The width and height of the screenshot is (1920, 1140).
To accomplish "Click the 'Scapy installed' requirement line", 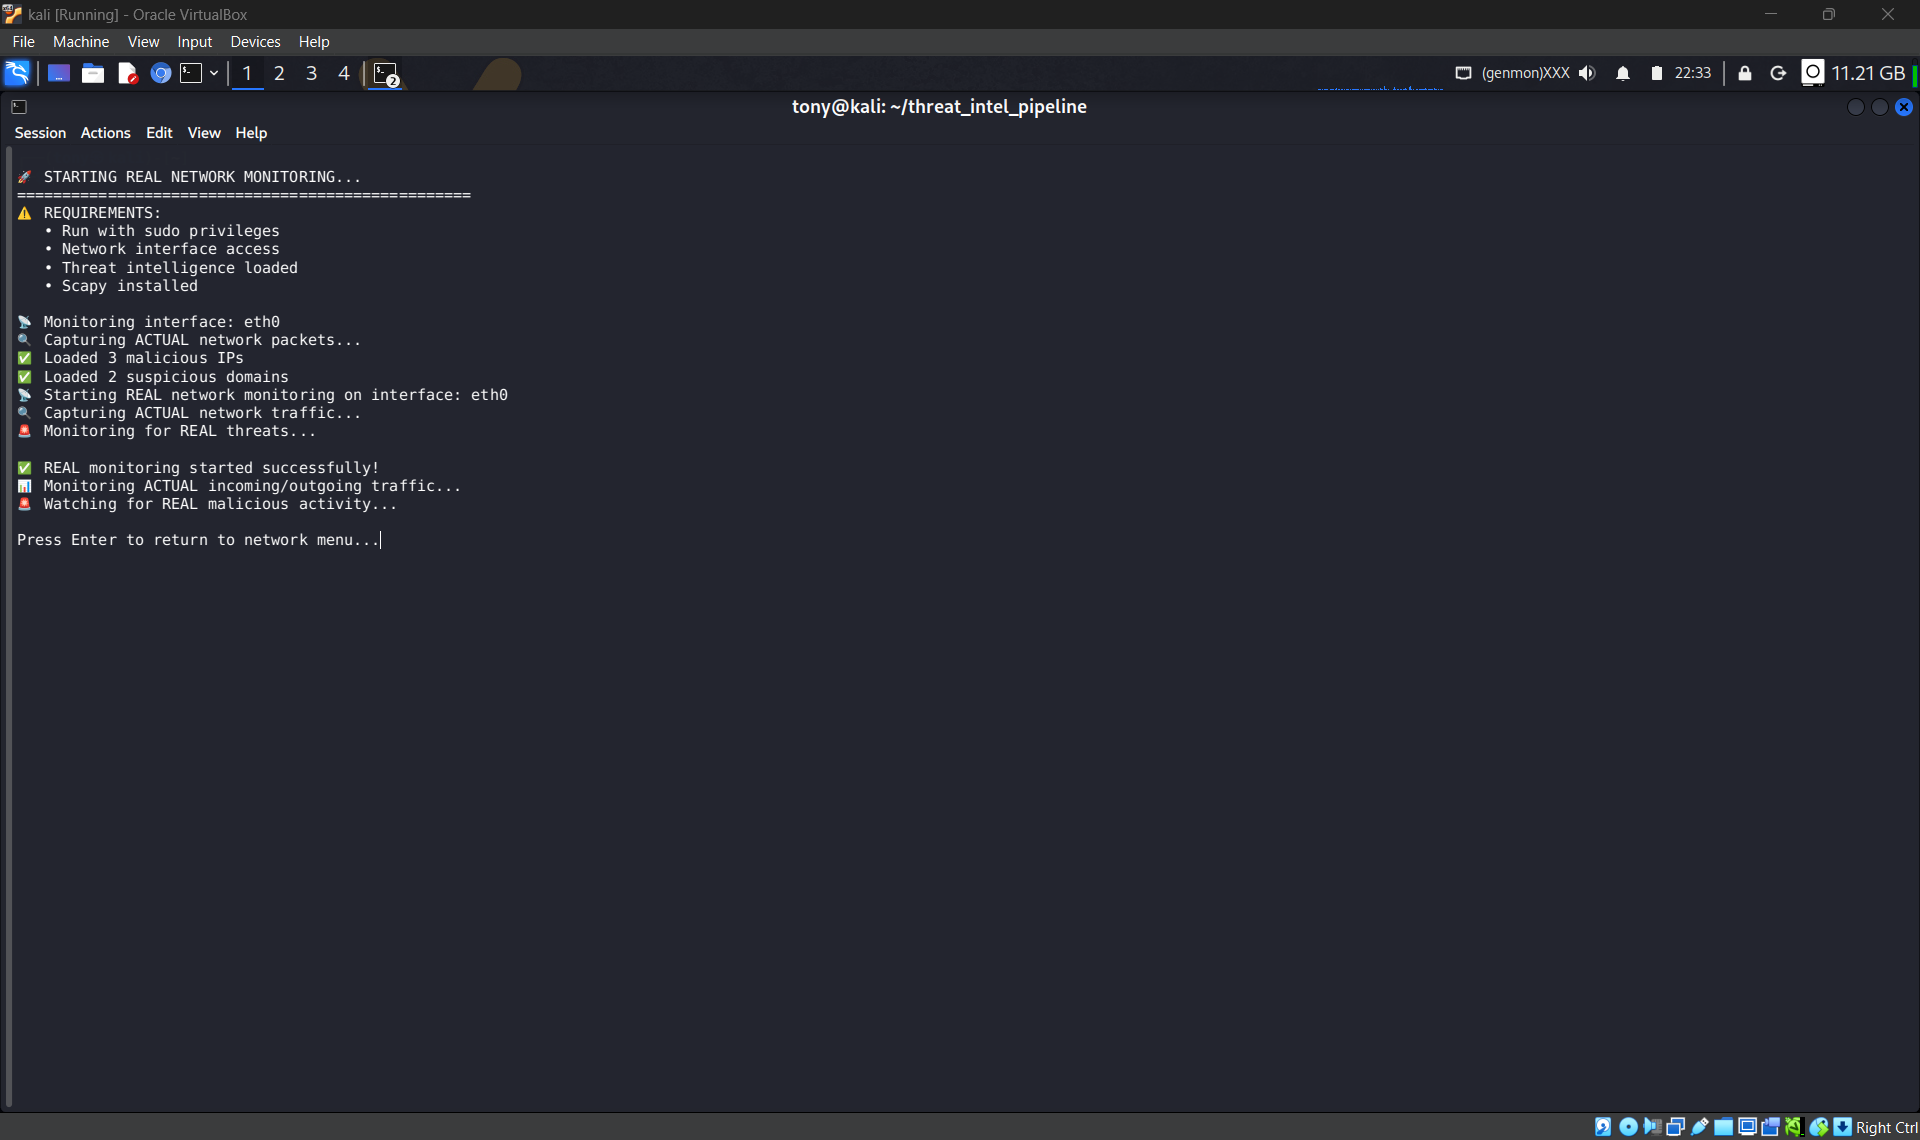I will [121, 286].
